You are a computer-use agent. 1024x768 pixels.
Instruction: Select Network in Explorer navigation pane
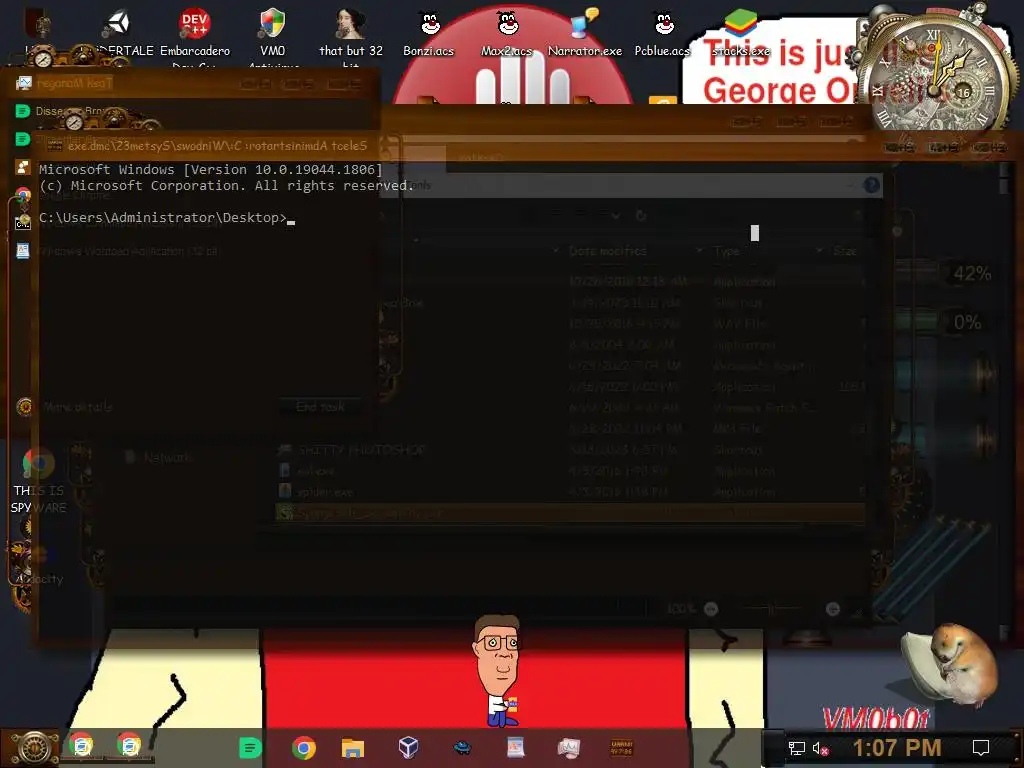[158, 457]
